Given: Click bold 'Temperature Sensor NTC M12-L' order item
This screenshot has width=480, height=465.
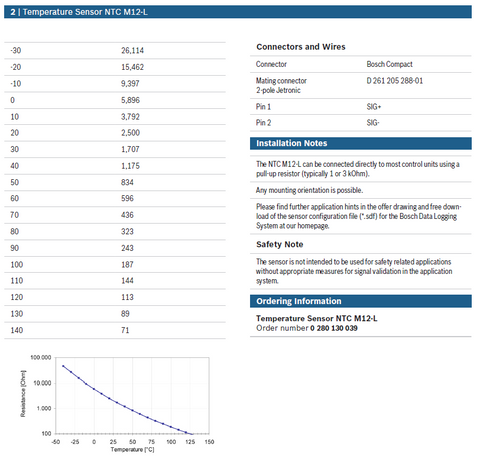Looking at the screenshot, I should pos(317,319).
